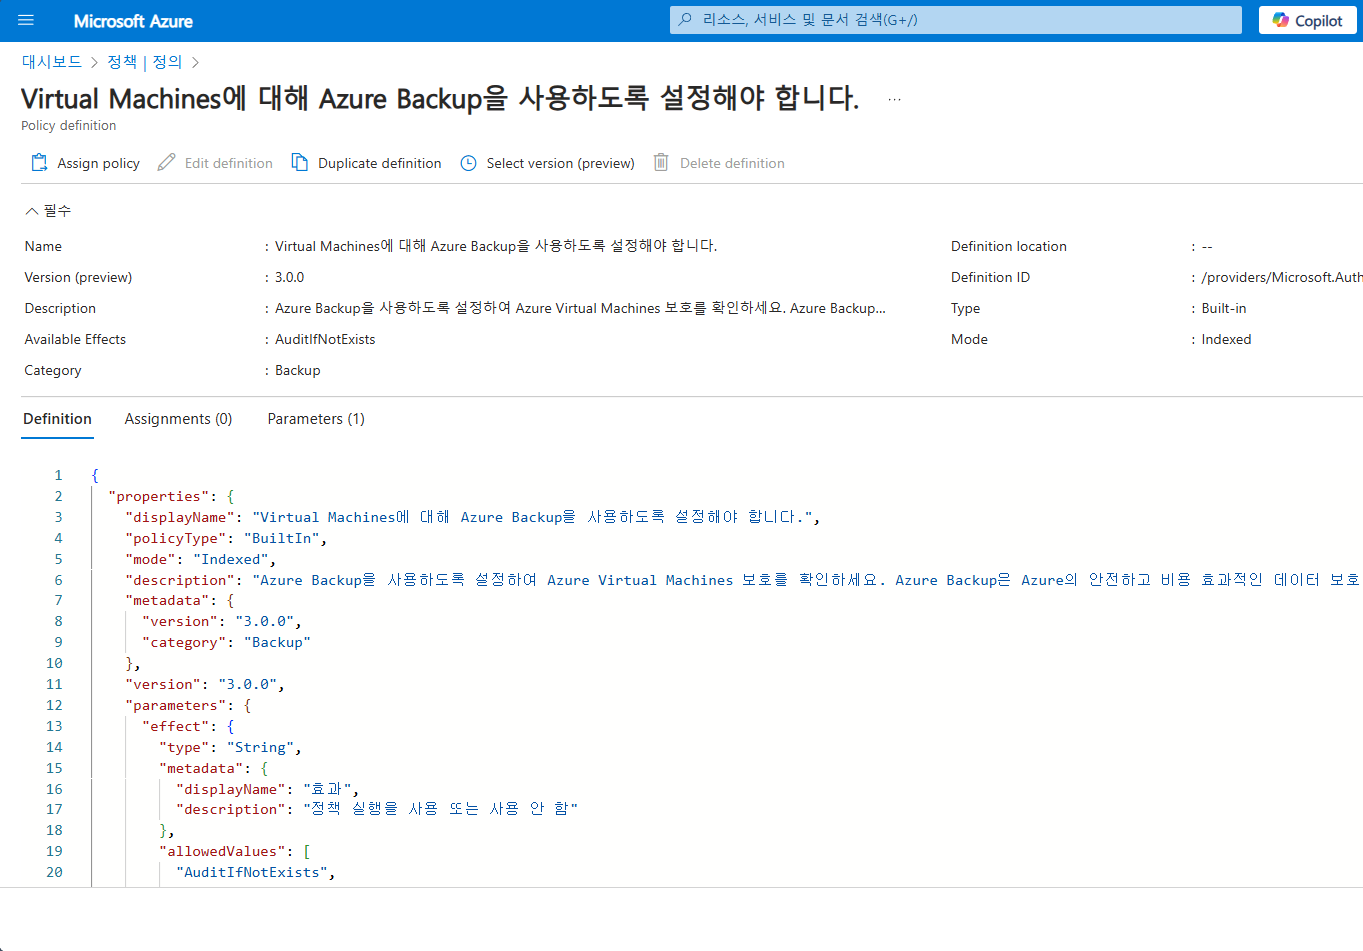Viewport: 1363px width, 951px height.
Task: Click the Microsoft Azure home label
Action: 133,21
